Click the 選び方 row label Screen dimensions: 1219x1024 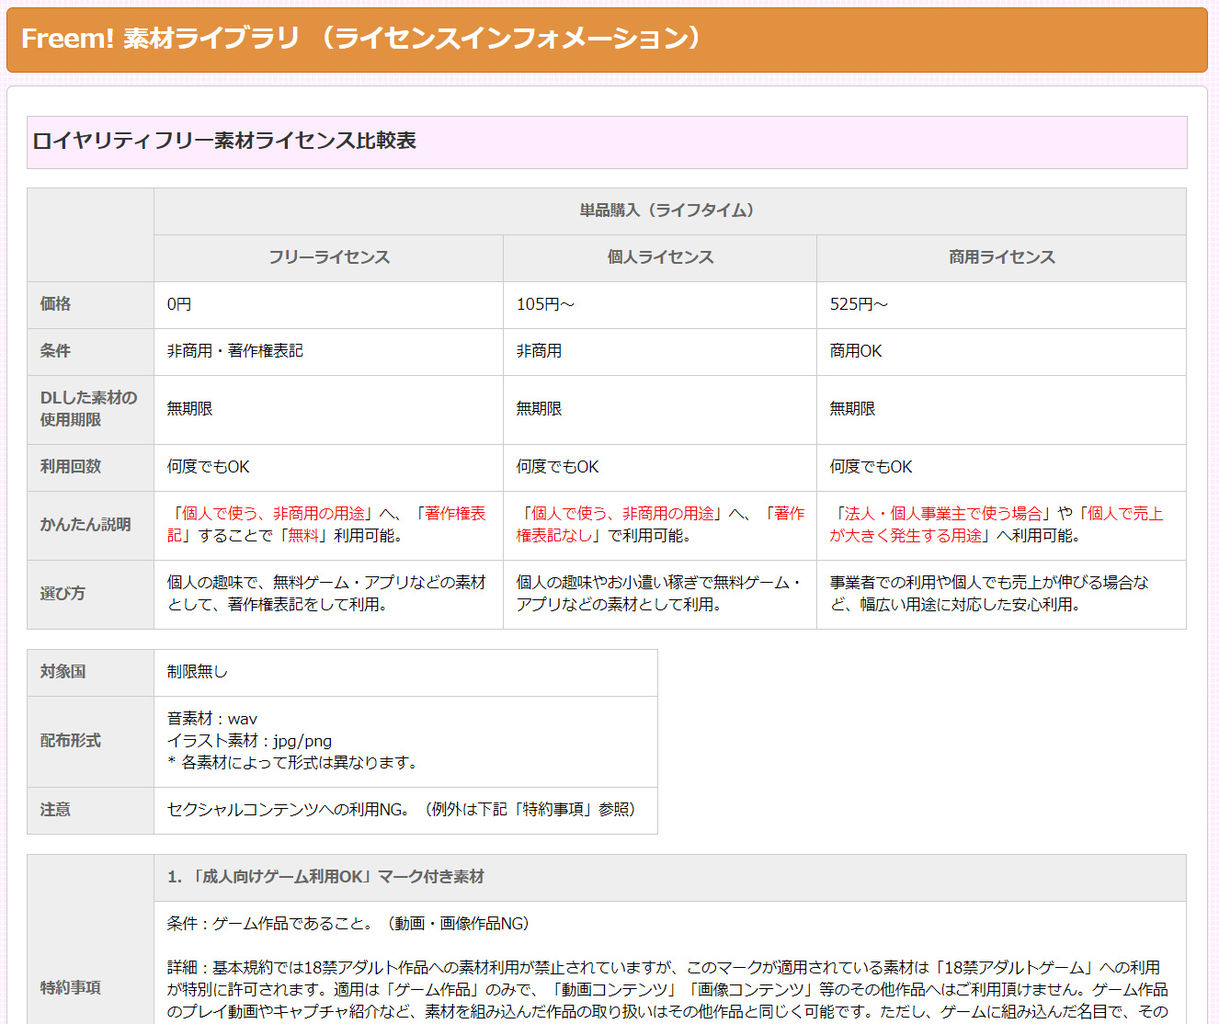(x=90, y=595)
